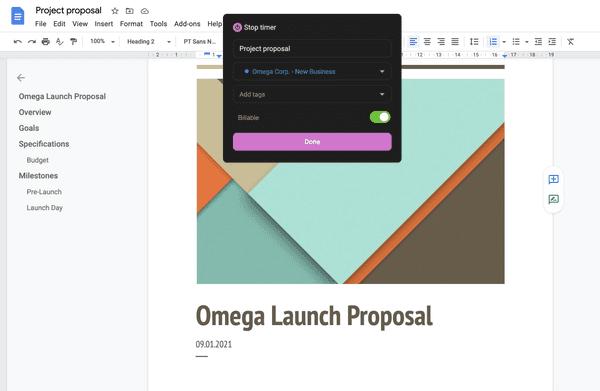Open numbered list style arrow
The height and width of the screenshot is (391, 600).
pyautogui.click(x=504, y=42)
